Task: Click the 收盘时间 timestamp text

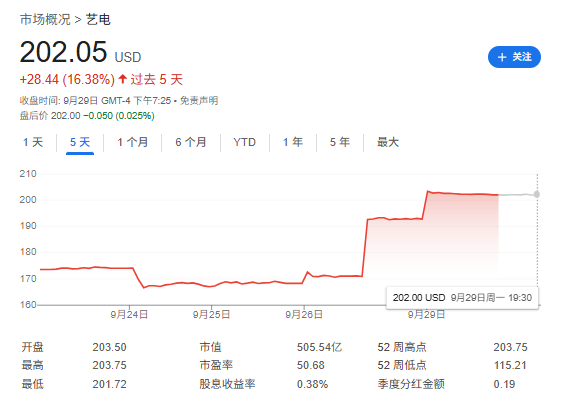Action: click(x=95, y=101)
